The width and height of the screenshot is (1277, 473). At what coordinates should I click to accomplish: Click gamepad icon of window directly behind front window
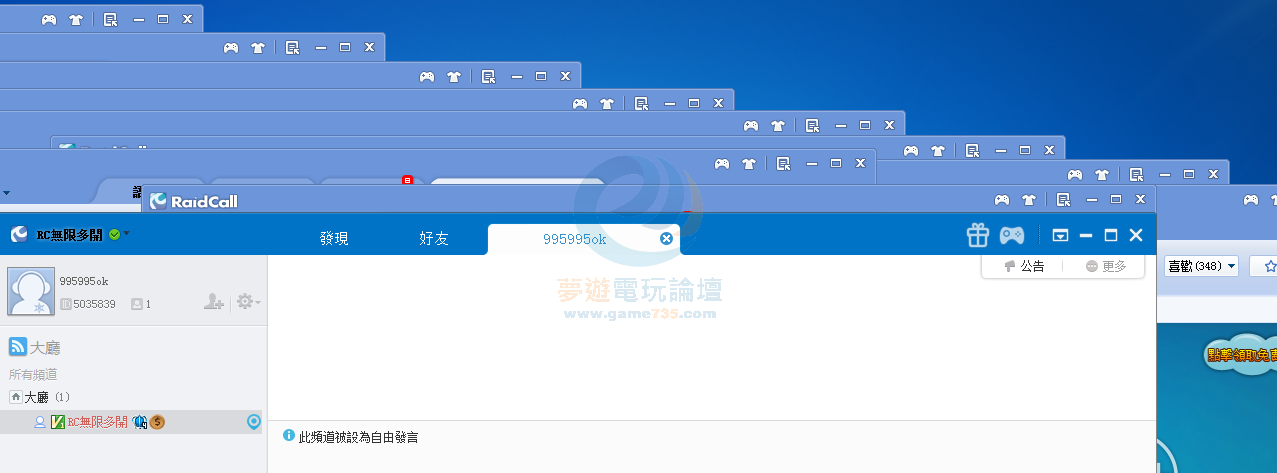(x=1003, y=199)
